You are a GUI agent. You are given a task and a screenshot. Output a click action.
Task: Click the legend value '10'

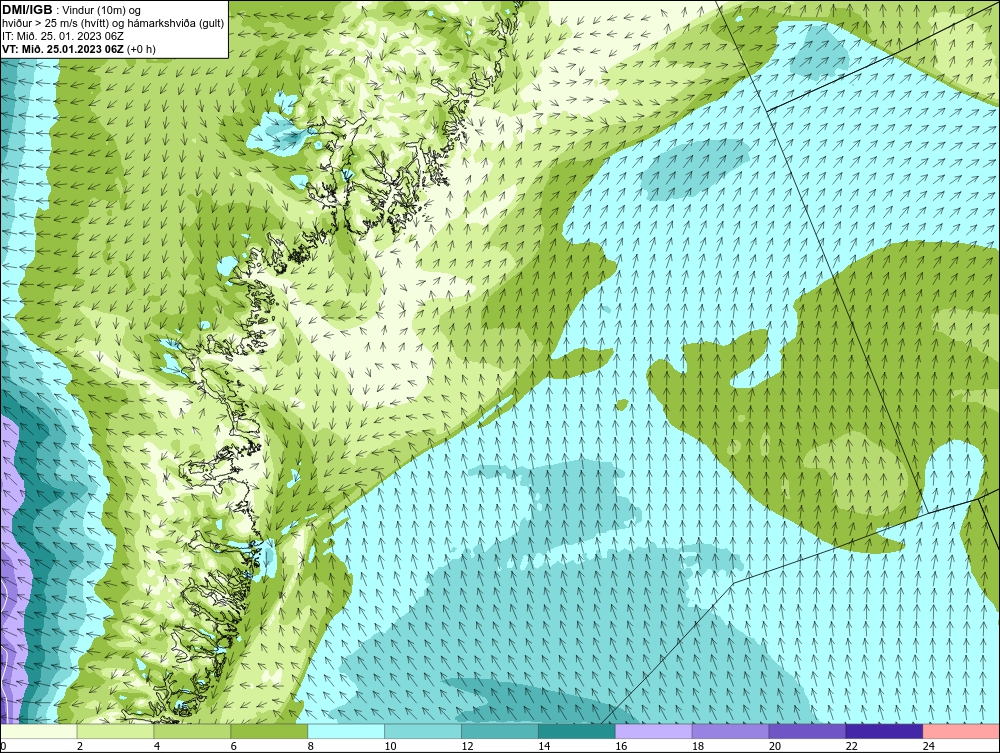click(390, 746)
